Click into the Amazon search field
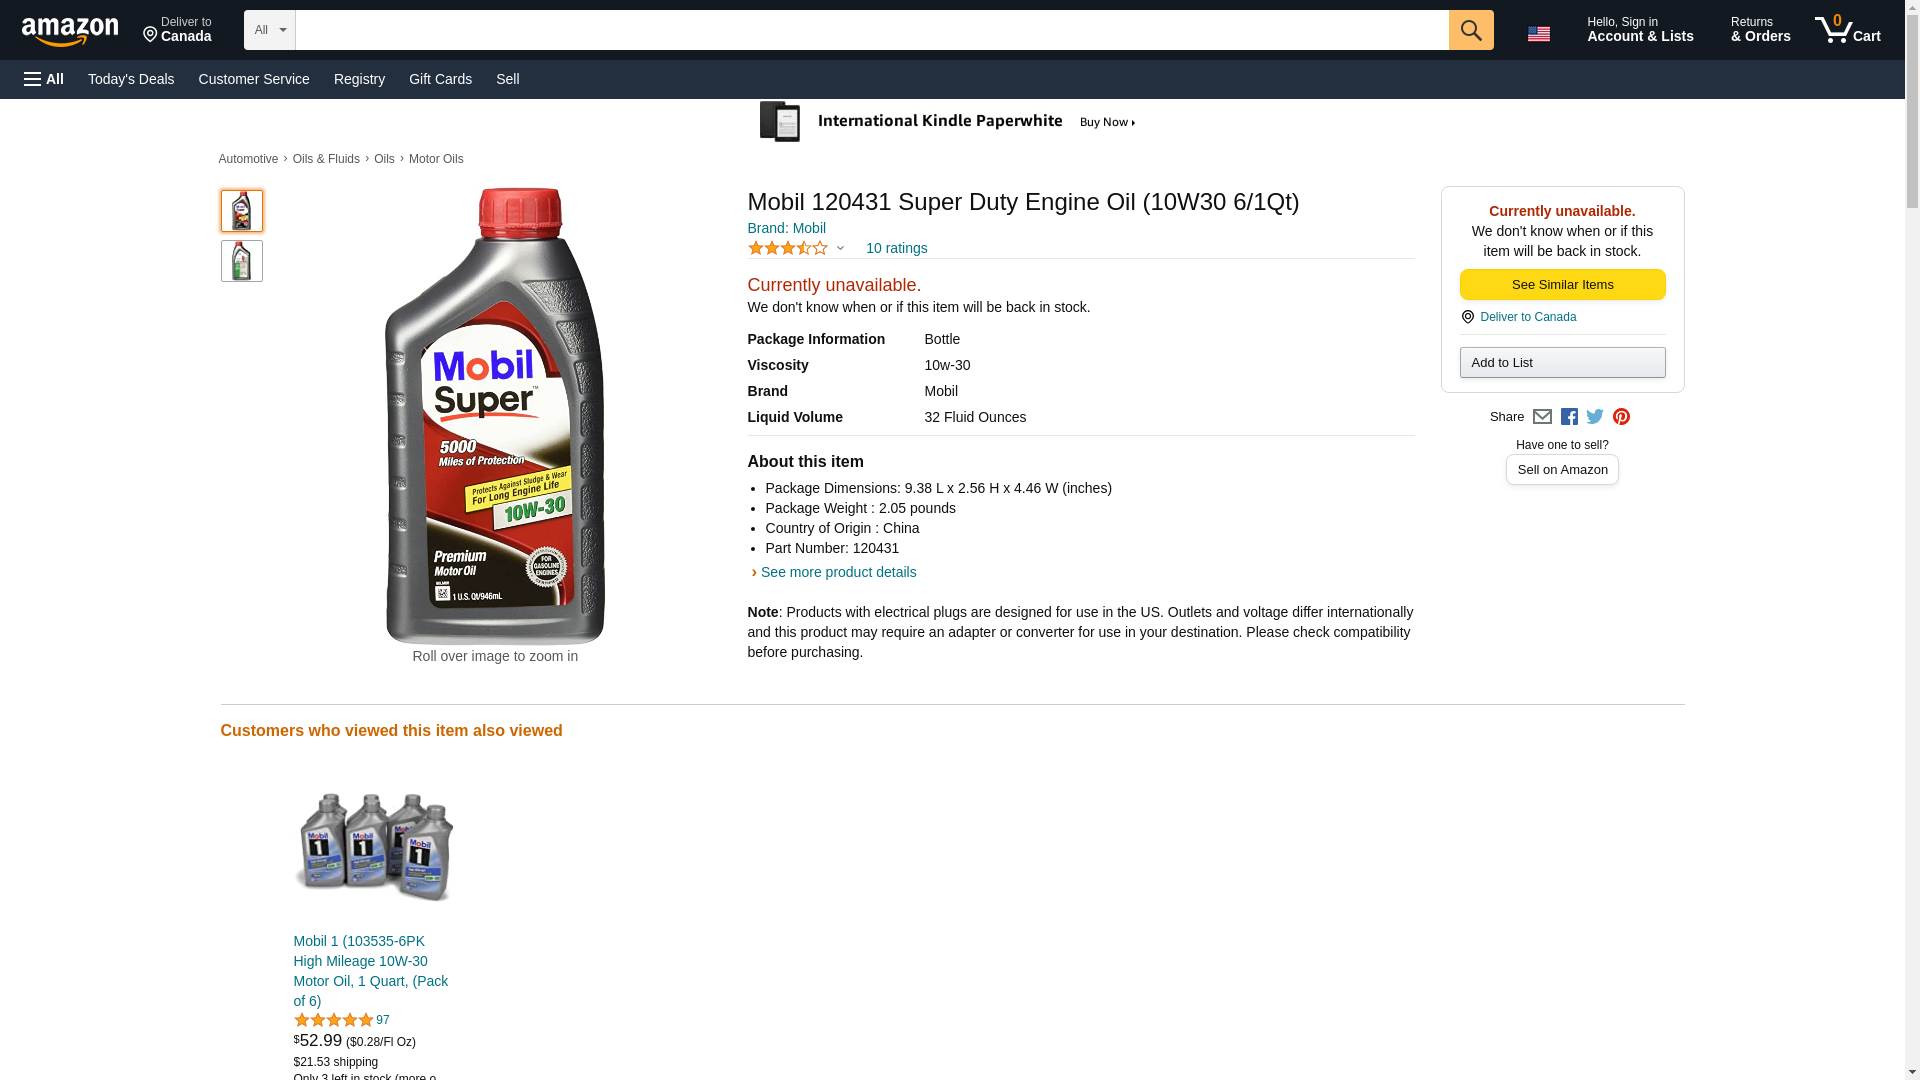This screenshot has width=1920, height=1080. coord(871,30)
